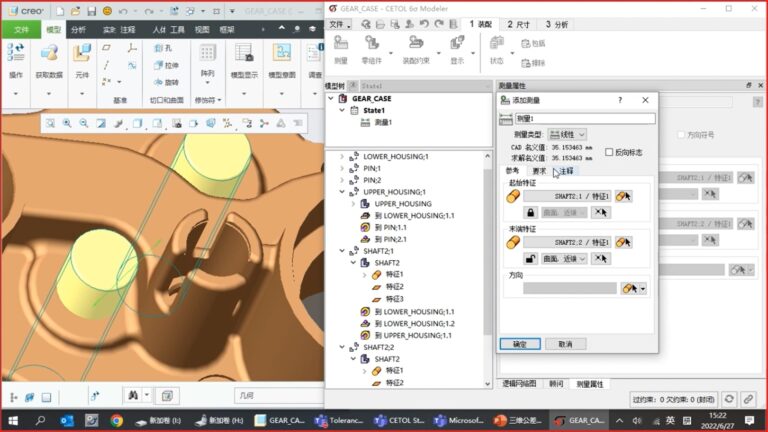768x432 pixels.
Task: Click the Windows Start button
Action: (13, 420)
